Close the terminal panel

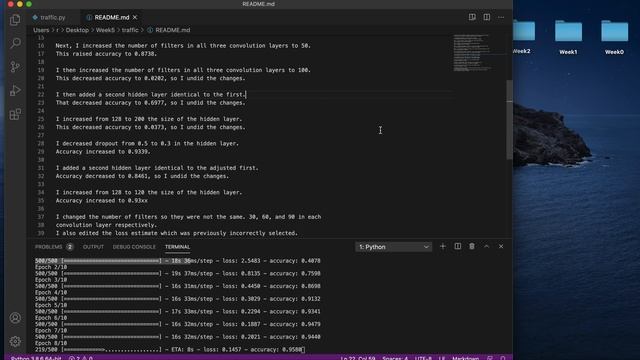[501, 247]
